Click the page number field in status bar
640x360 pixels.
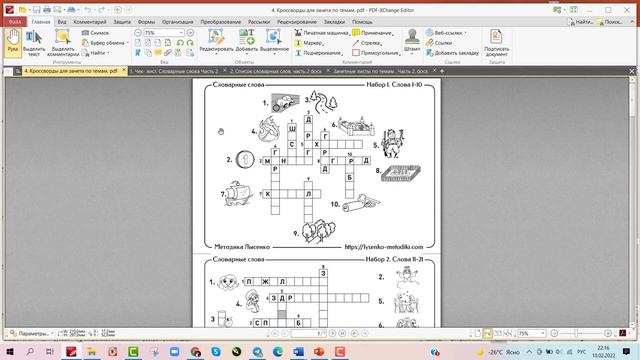click(308, 333)
